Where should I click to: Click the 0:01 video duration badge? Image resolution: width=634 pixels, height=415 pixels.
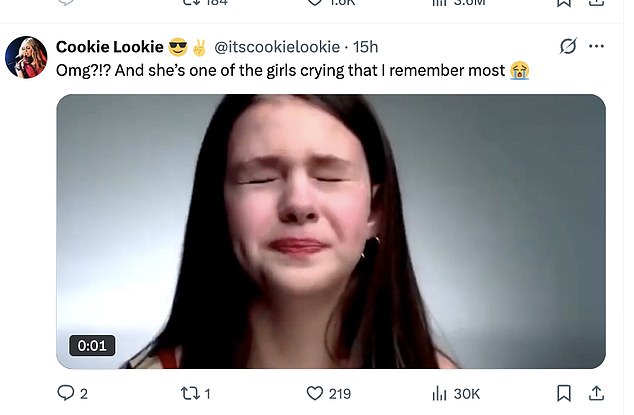91,346
